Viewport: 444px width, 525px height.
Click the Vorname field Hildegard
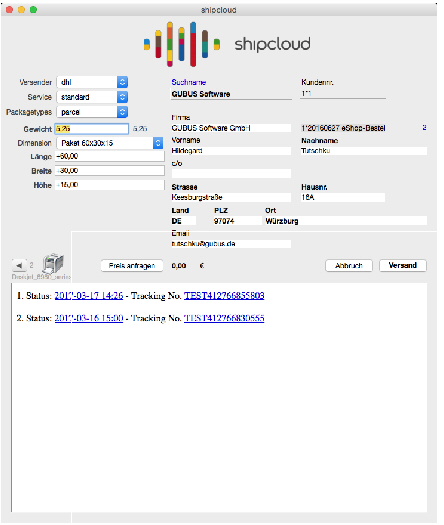[231, 151]
